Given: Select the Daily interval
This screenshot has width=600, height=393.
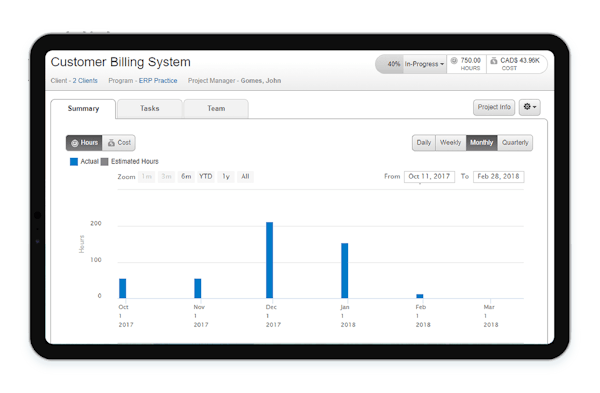Looking at the screenshot, I should tap(424, 143).
